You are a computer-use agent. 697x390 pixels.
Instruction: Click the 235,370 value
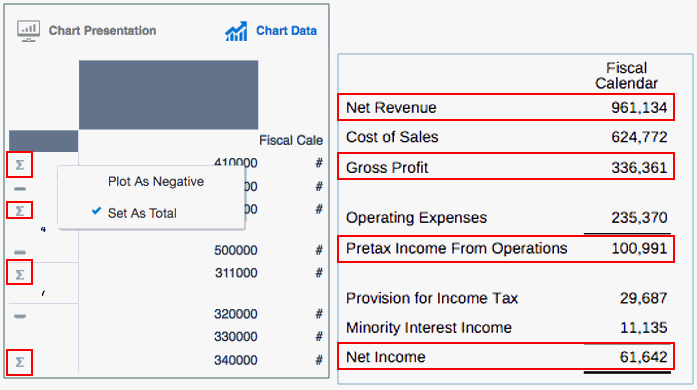point(639,217)
